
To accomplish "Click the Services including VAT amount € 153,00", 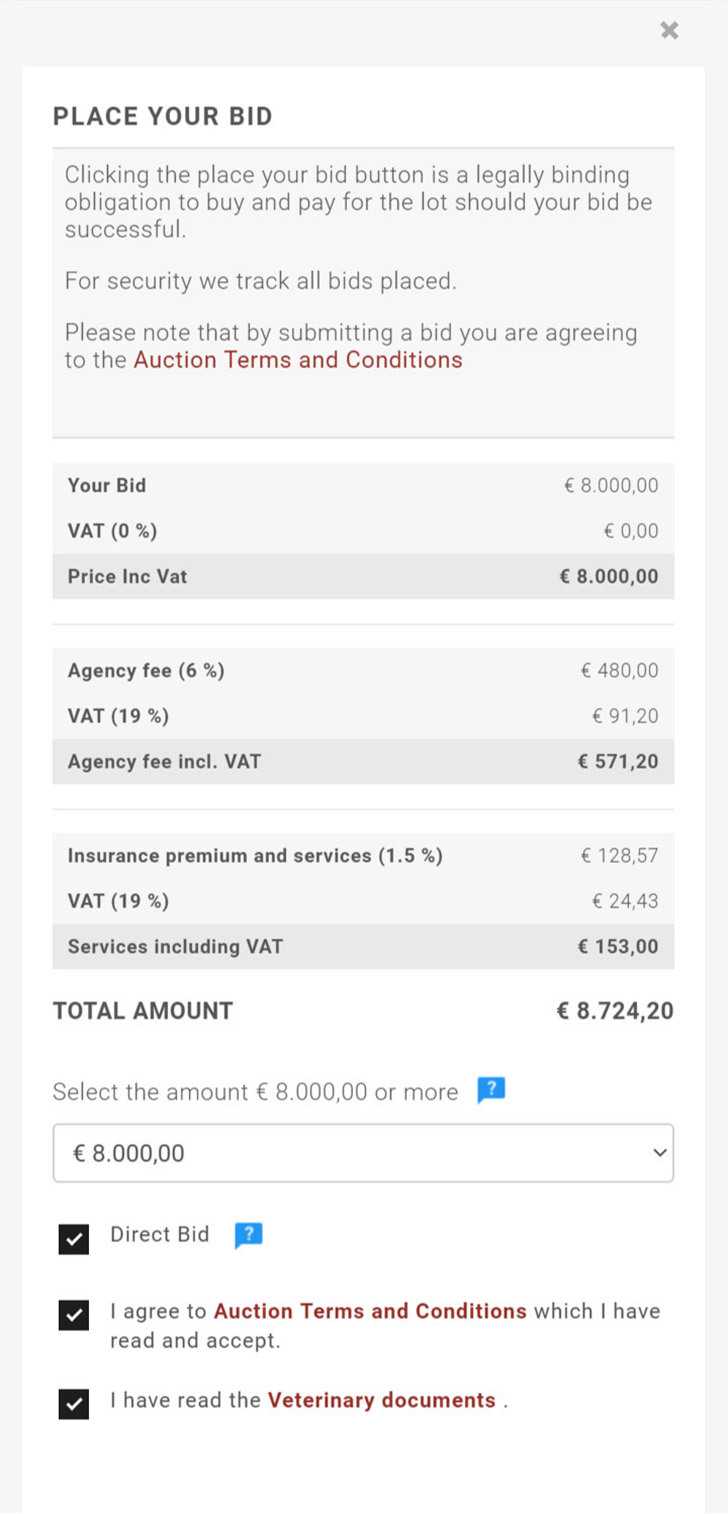I will 618,947.
